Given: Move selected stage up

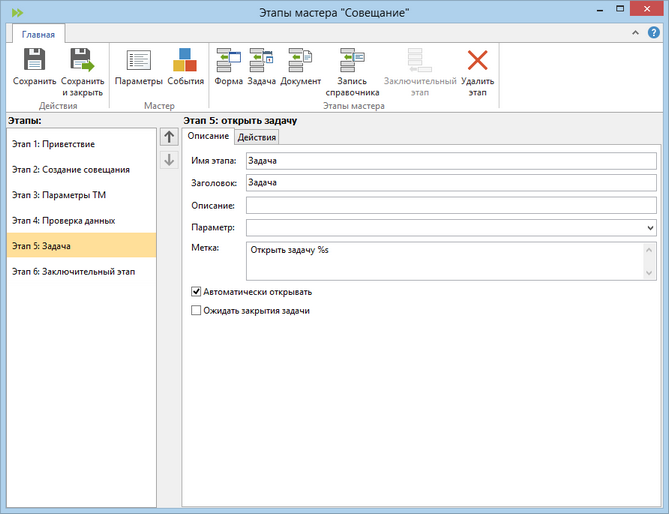Looking at the screenshot, I should [x=170, y=138].
